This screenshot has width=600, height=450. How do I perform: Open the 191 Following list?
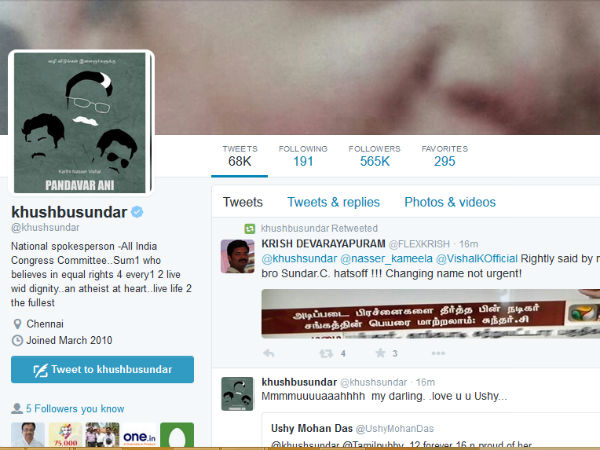coord(303,156)
